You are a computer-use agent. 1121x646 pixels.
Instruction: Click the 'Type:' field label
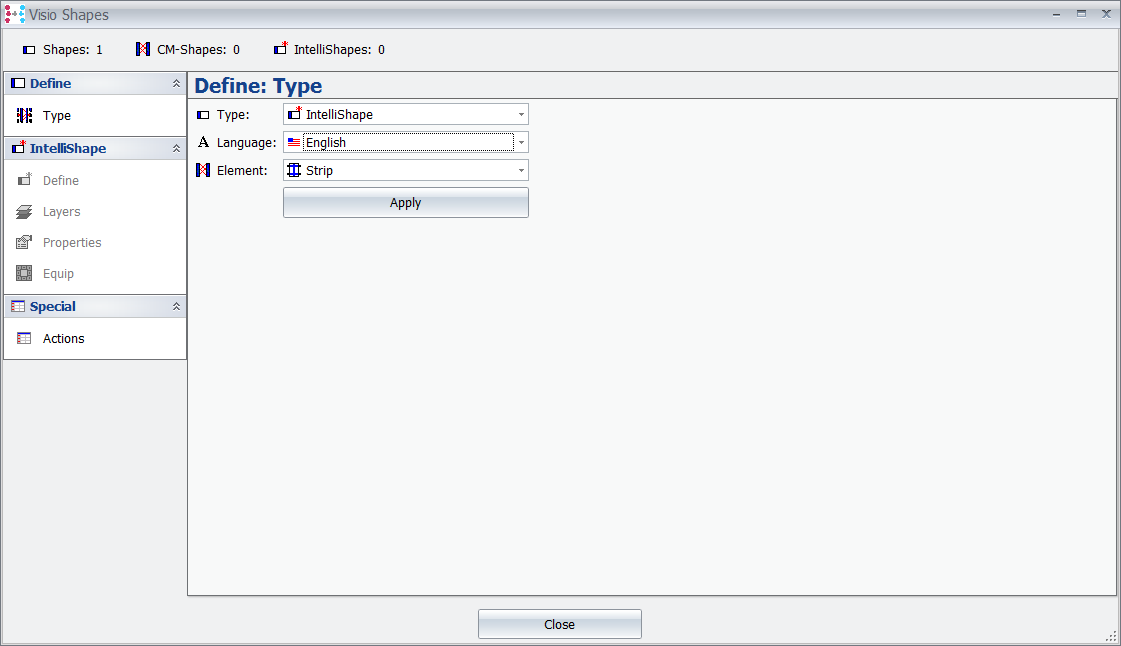click(x=233, y=114)
